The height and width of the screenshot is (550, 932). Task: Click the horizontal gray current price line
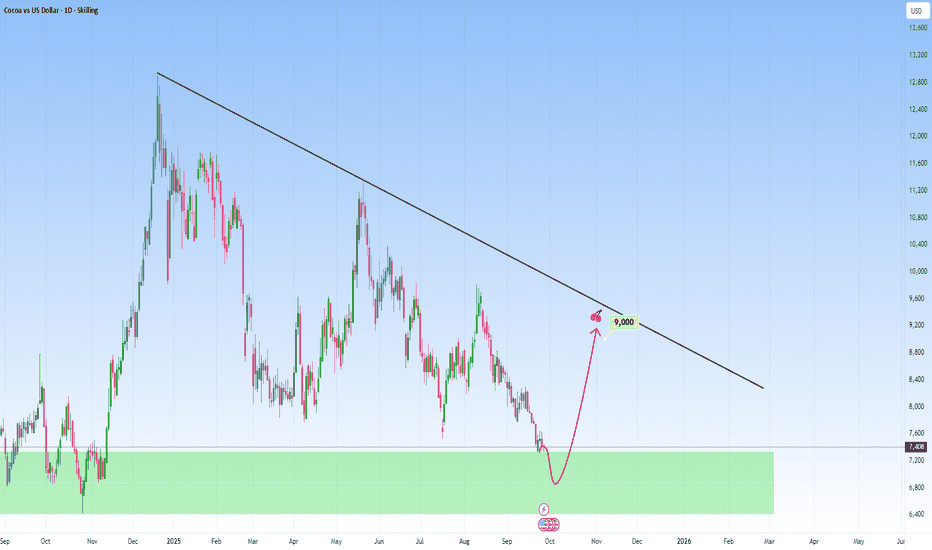click(700, 447)
